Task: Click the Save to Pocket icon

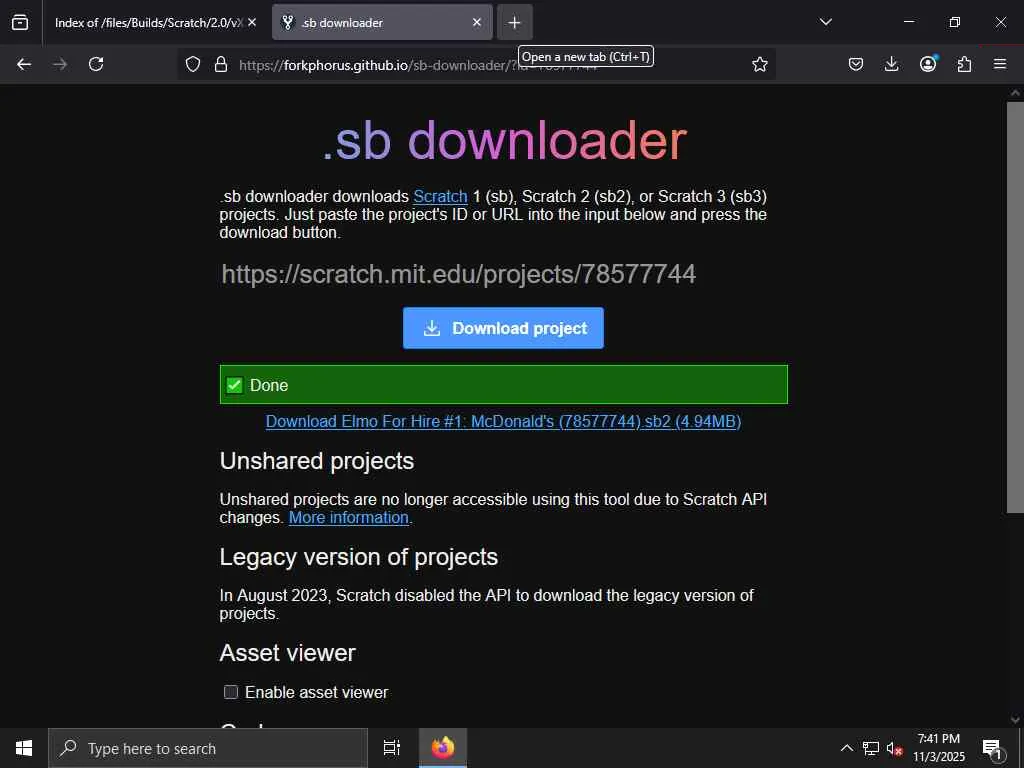Action: tap(856, 64)
